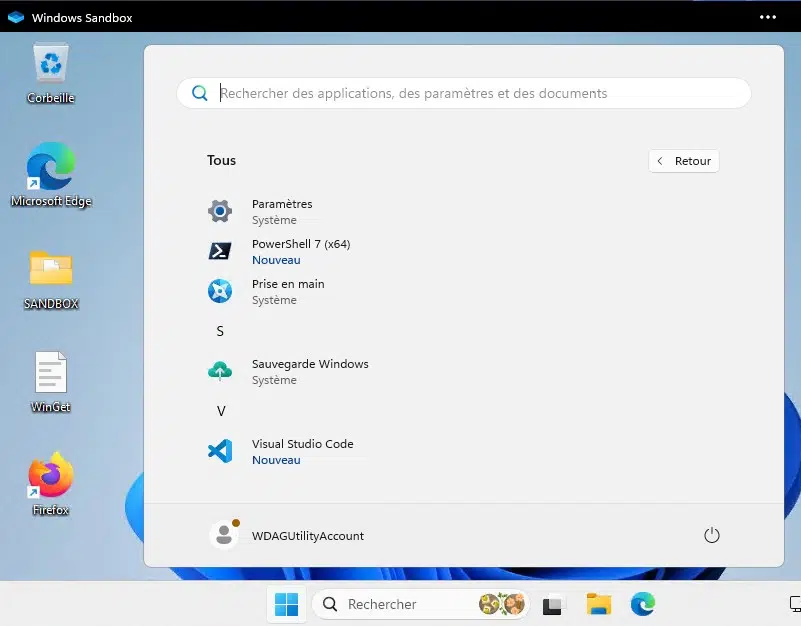This screenshot has height=626, width=801.
Task: Click the Retour back button
Action: pos(683,161)
